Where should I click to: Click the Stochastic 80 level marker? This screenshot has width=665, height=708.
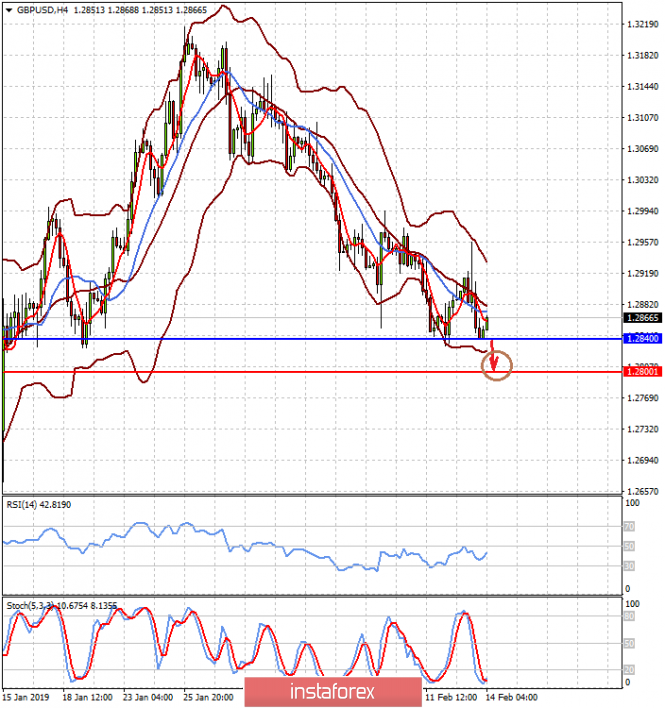coord(630,617)
